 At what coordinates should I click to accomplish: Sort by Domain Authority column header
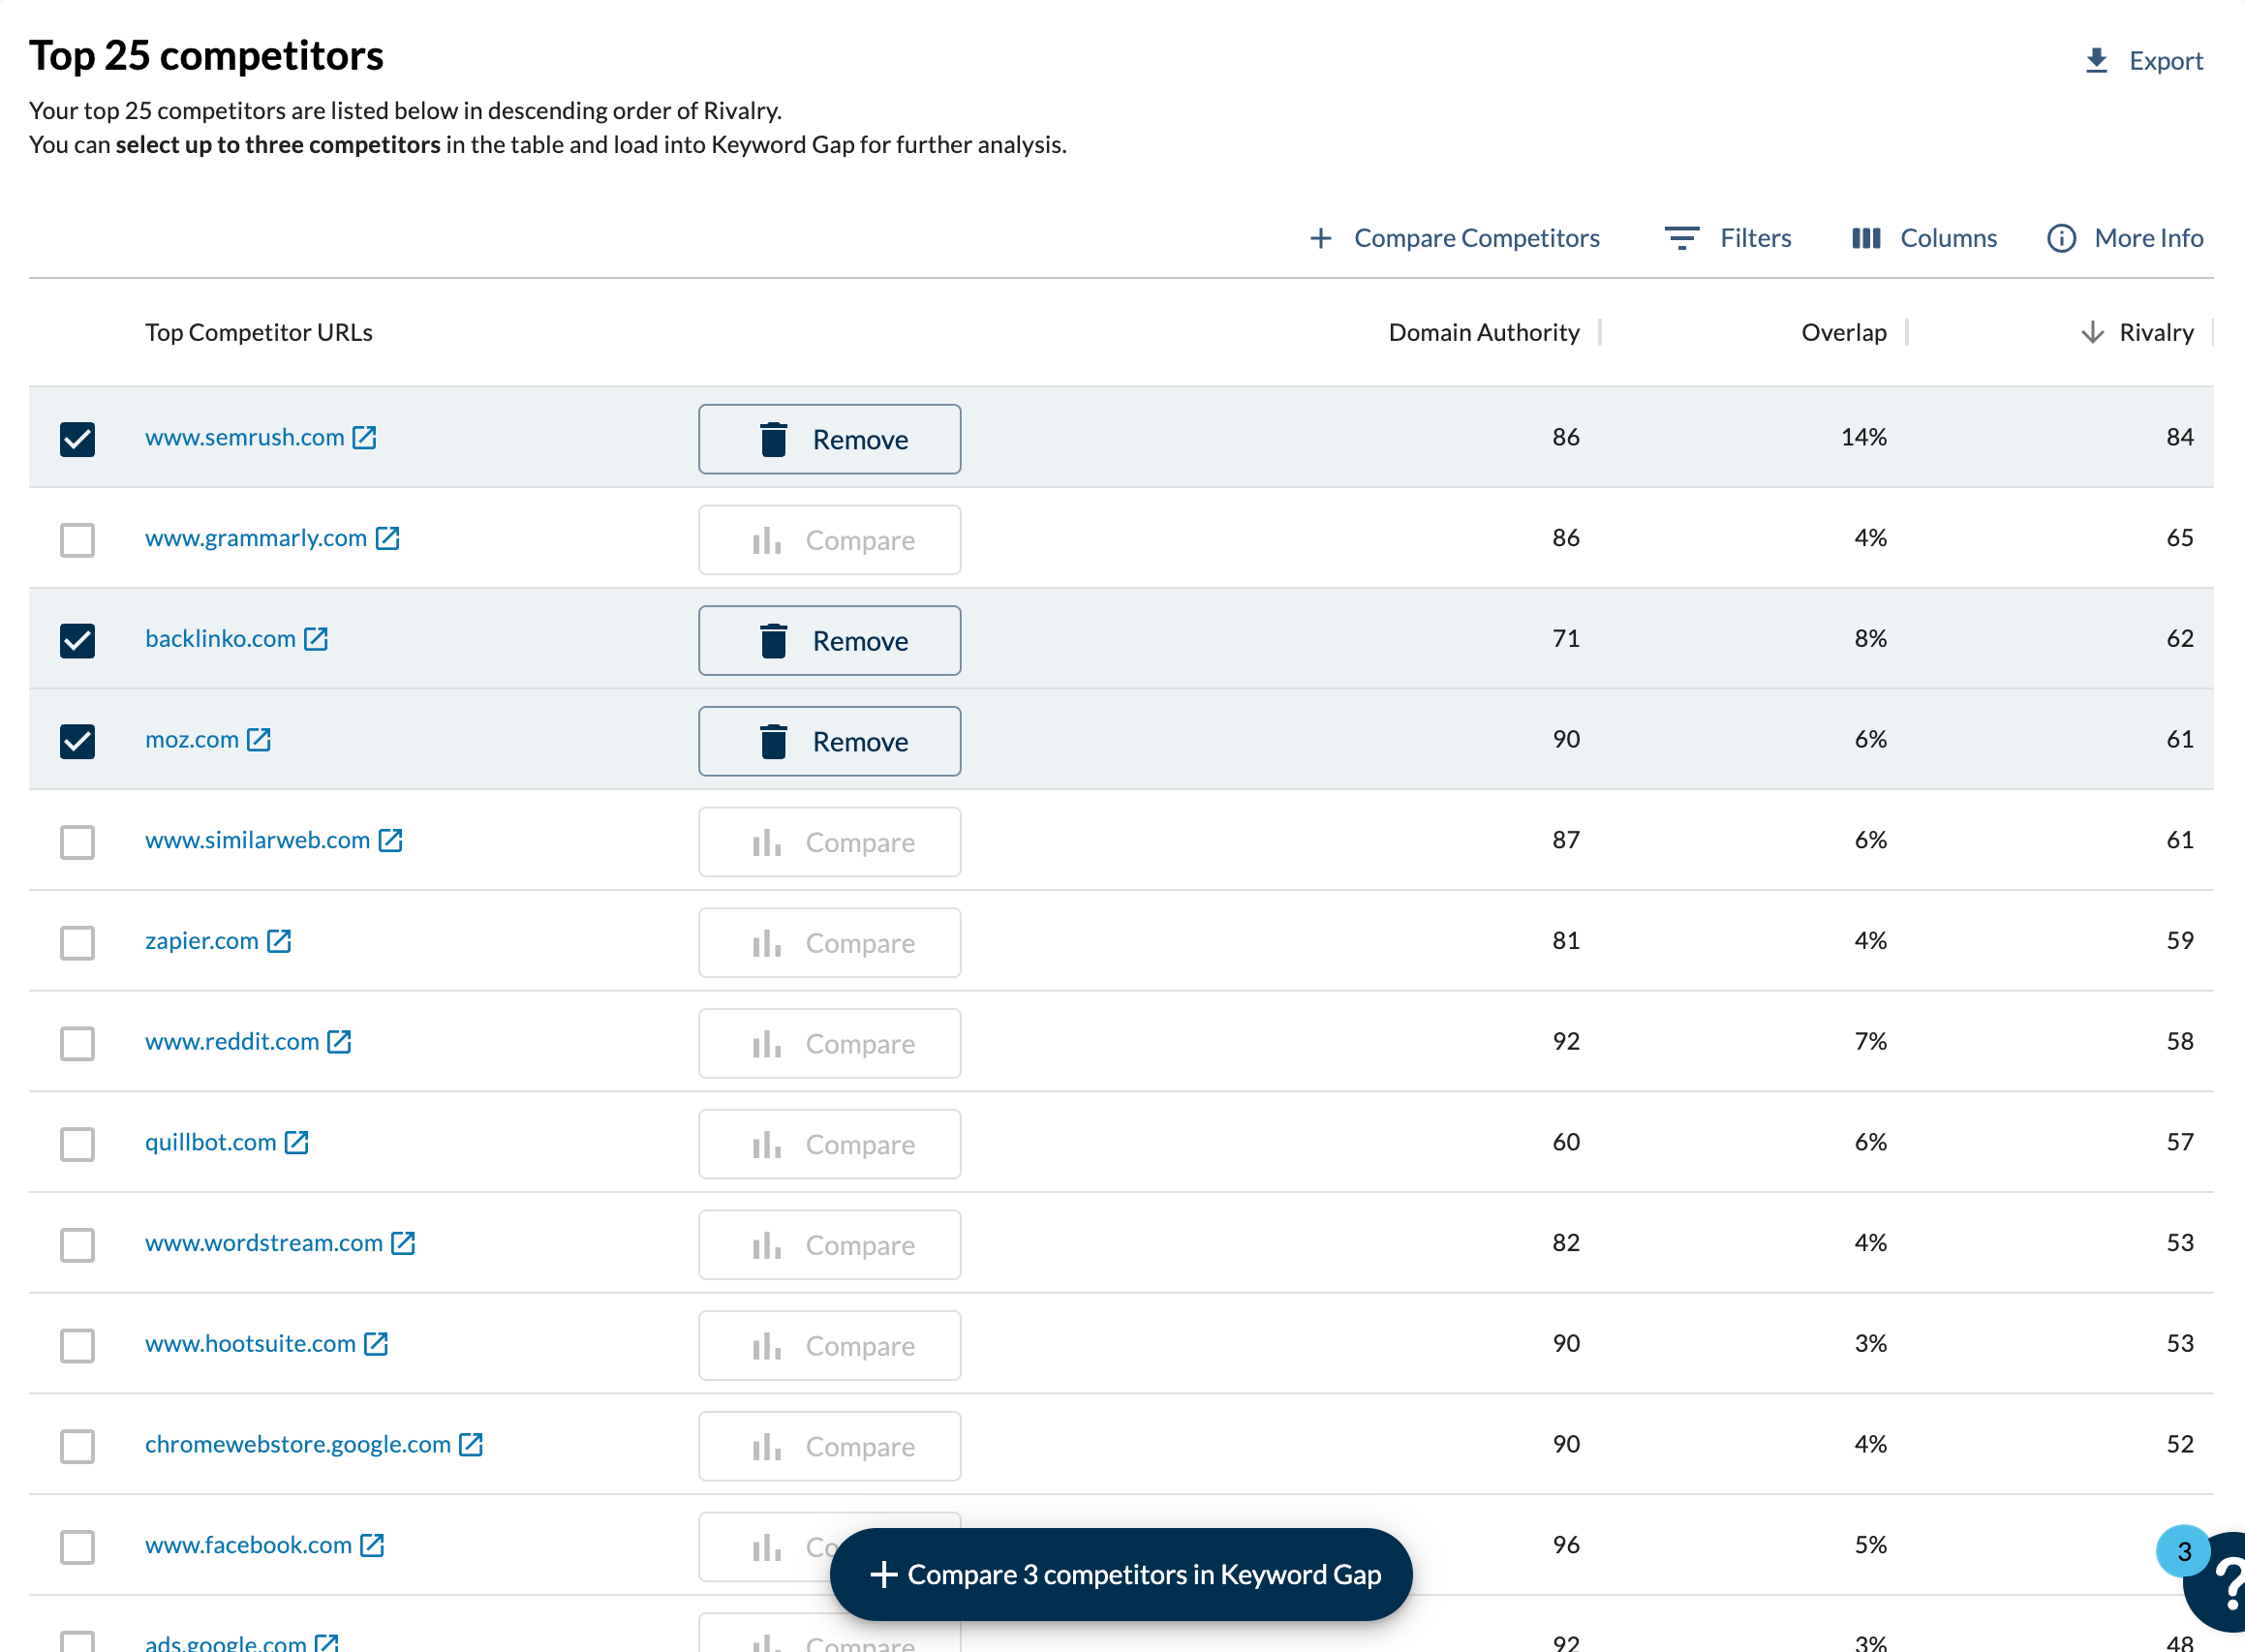(x=1483, y=332)
